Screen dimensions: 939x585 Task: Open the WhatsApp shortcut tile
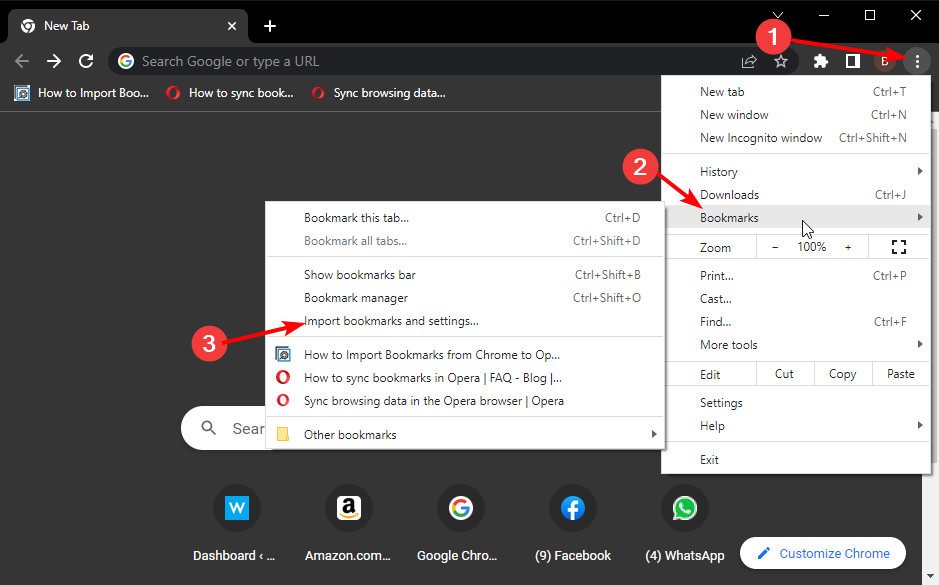pyautogui.click(x=684, y=509)
